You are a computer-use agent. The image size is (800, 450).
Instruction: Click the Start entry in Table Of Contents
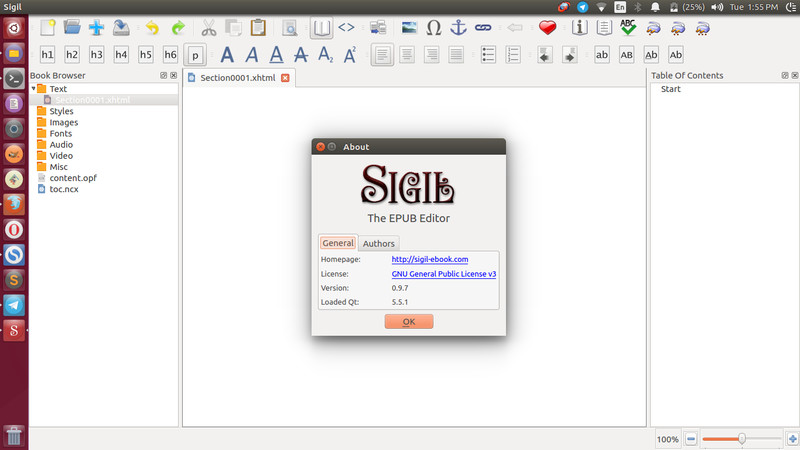(670, 89)
